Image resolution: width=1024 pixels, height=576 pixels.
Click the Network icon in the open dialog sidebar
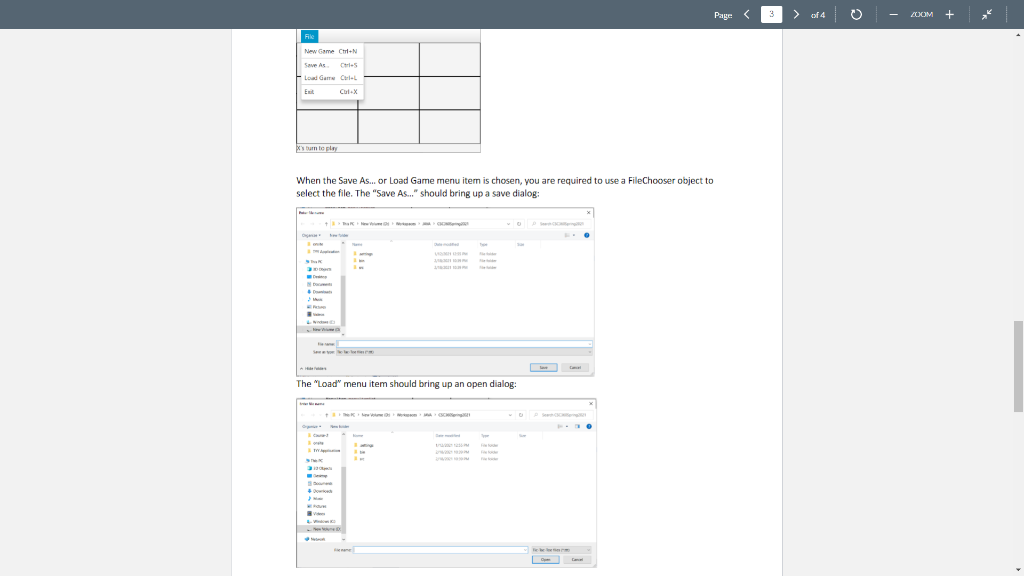tap(307, 538)
